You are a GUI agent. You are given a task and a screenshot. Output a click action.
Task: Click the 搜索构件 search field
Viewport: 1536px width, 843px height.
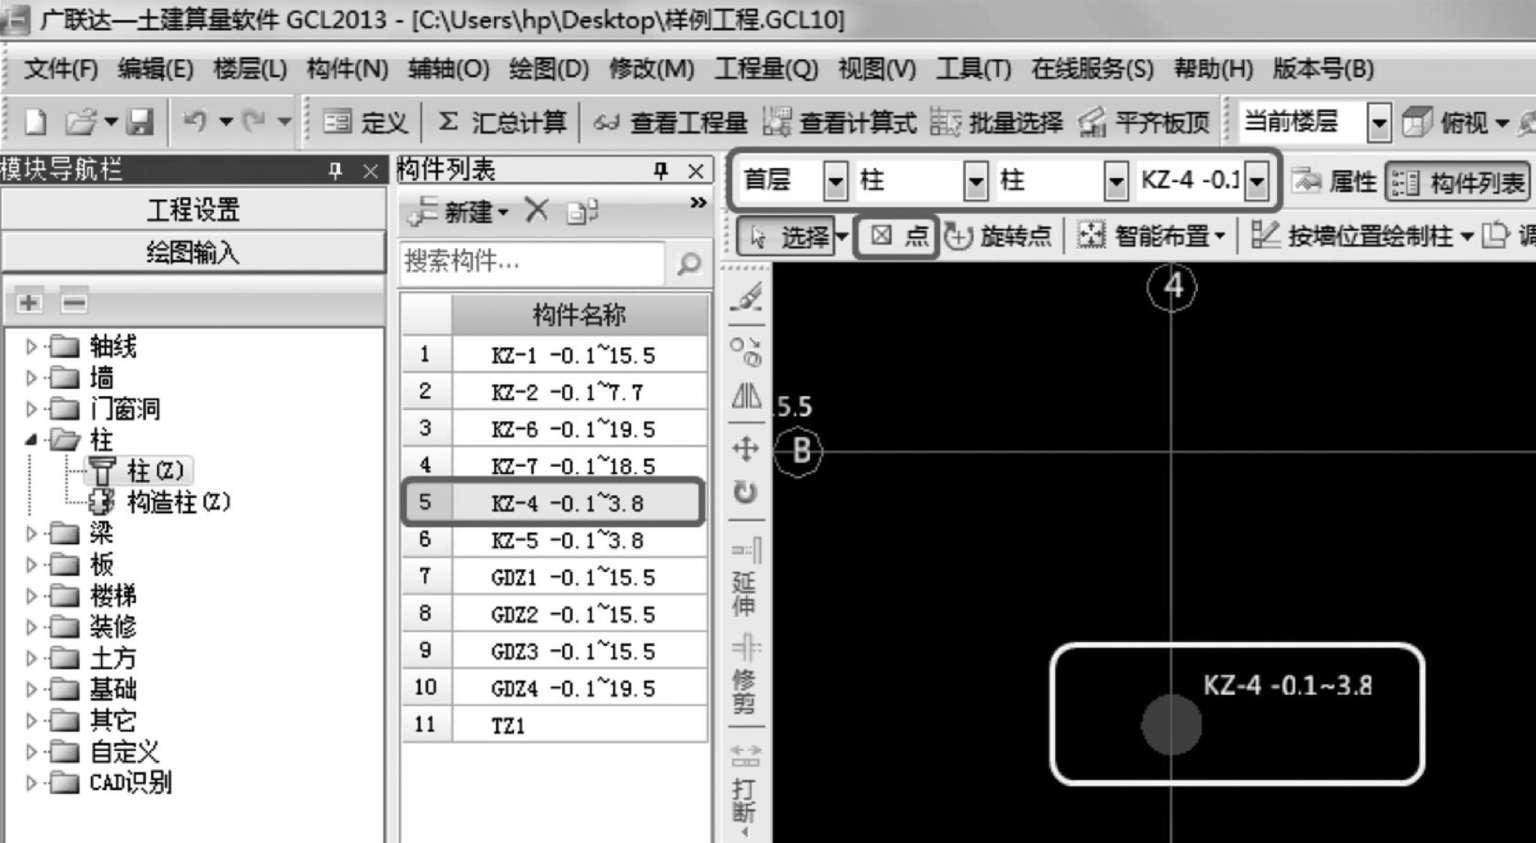click(x=531, y=262)
